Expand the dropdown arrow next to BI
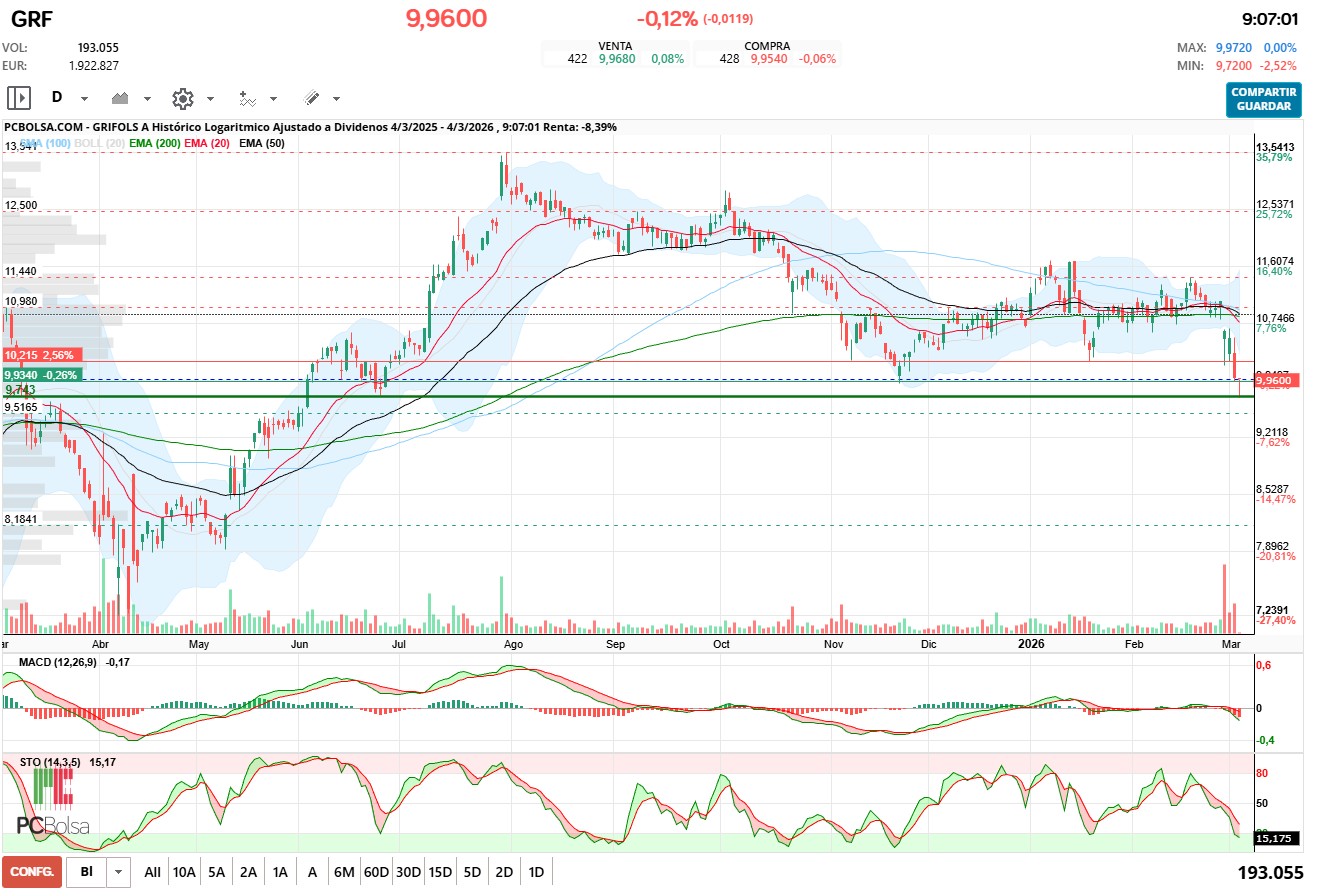 (x=119, y=872)
